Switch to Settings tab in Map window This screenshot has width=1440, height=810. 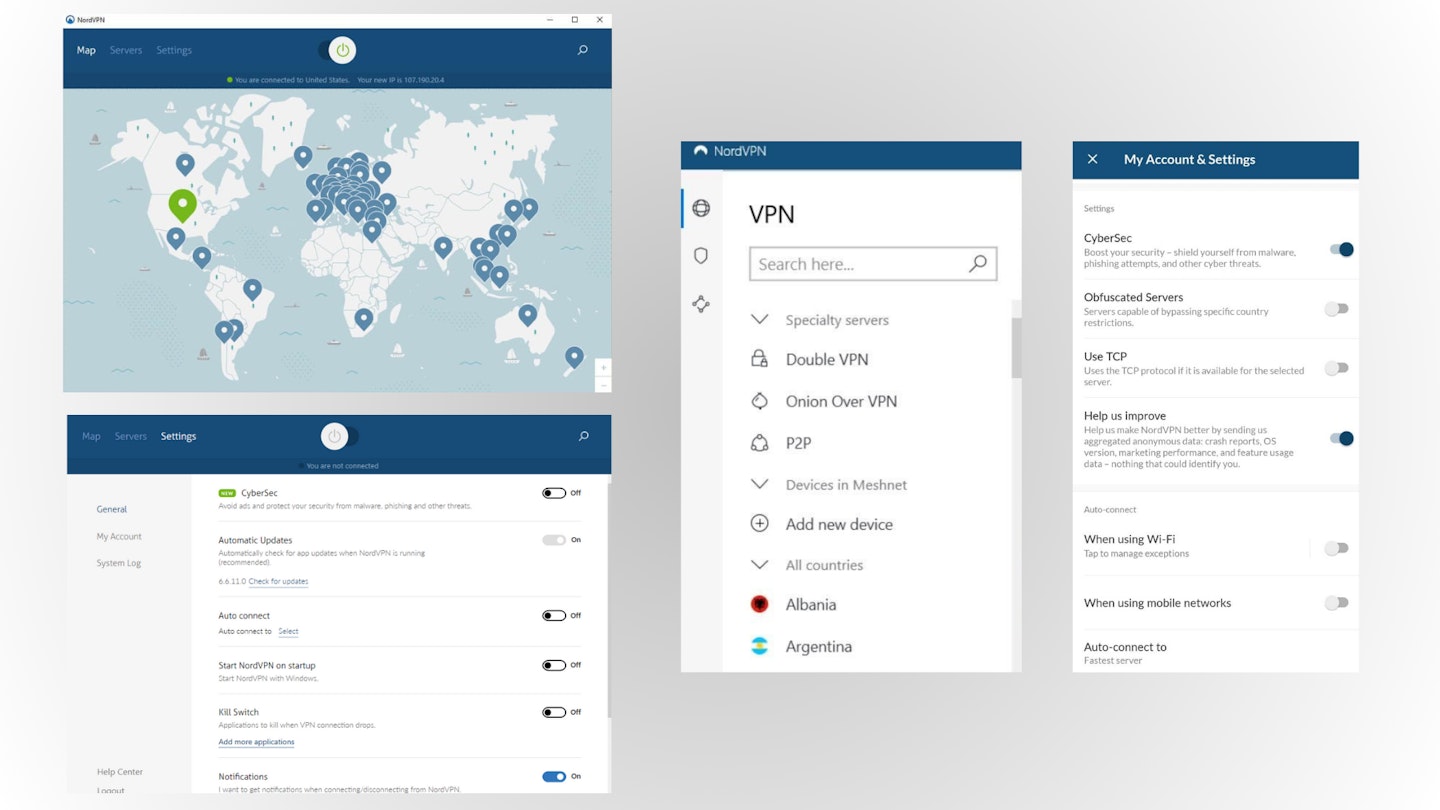click(x=174, y=50)
